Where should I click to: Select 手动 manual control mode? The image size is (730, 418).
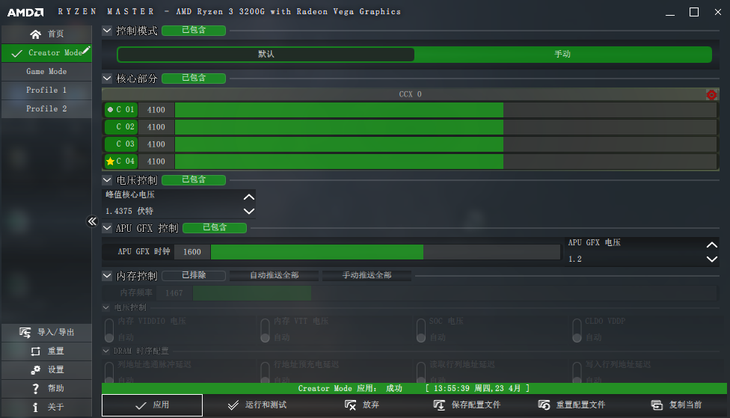(562, 55)
